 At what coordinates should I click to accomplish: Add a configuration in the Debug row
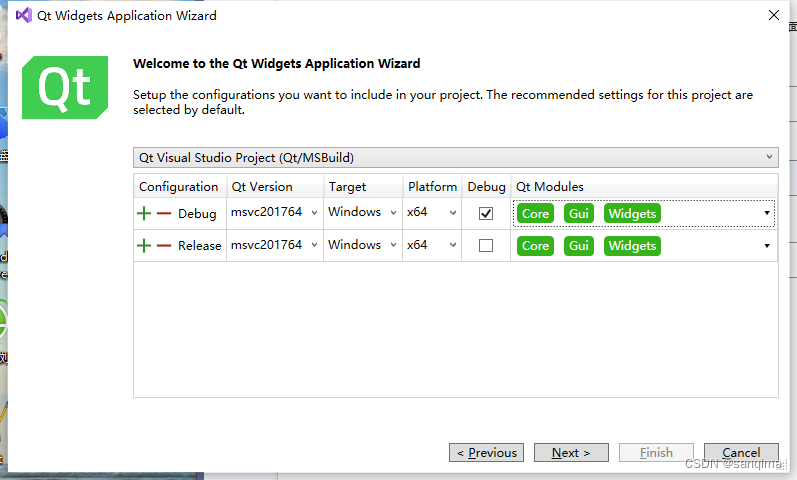[144, 214]
